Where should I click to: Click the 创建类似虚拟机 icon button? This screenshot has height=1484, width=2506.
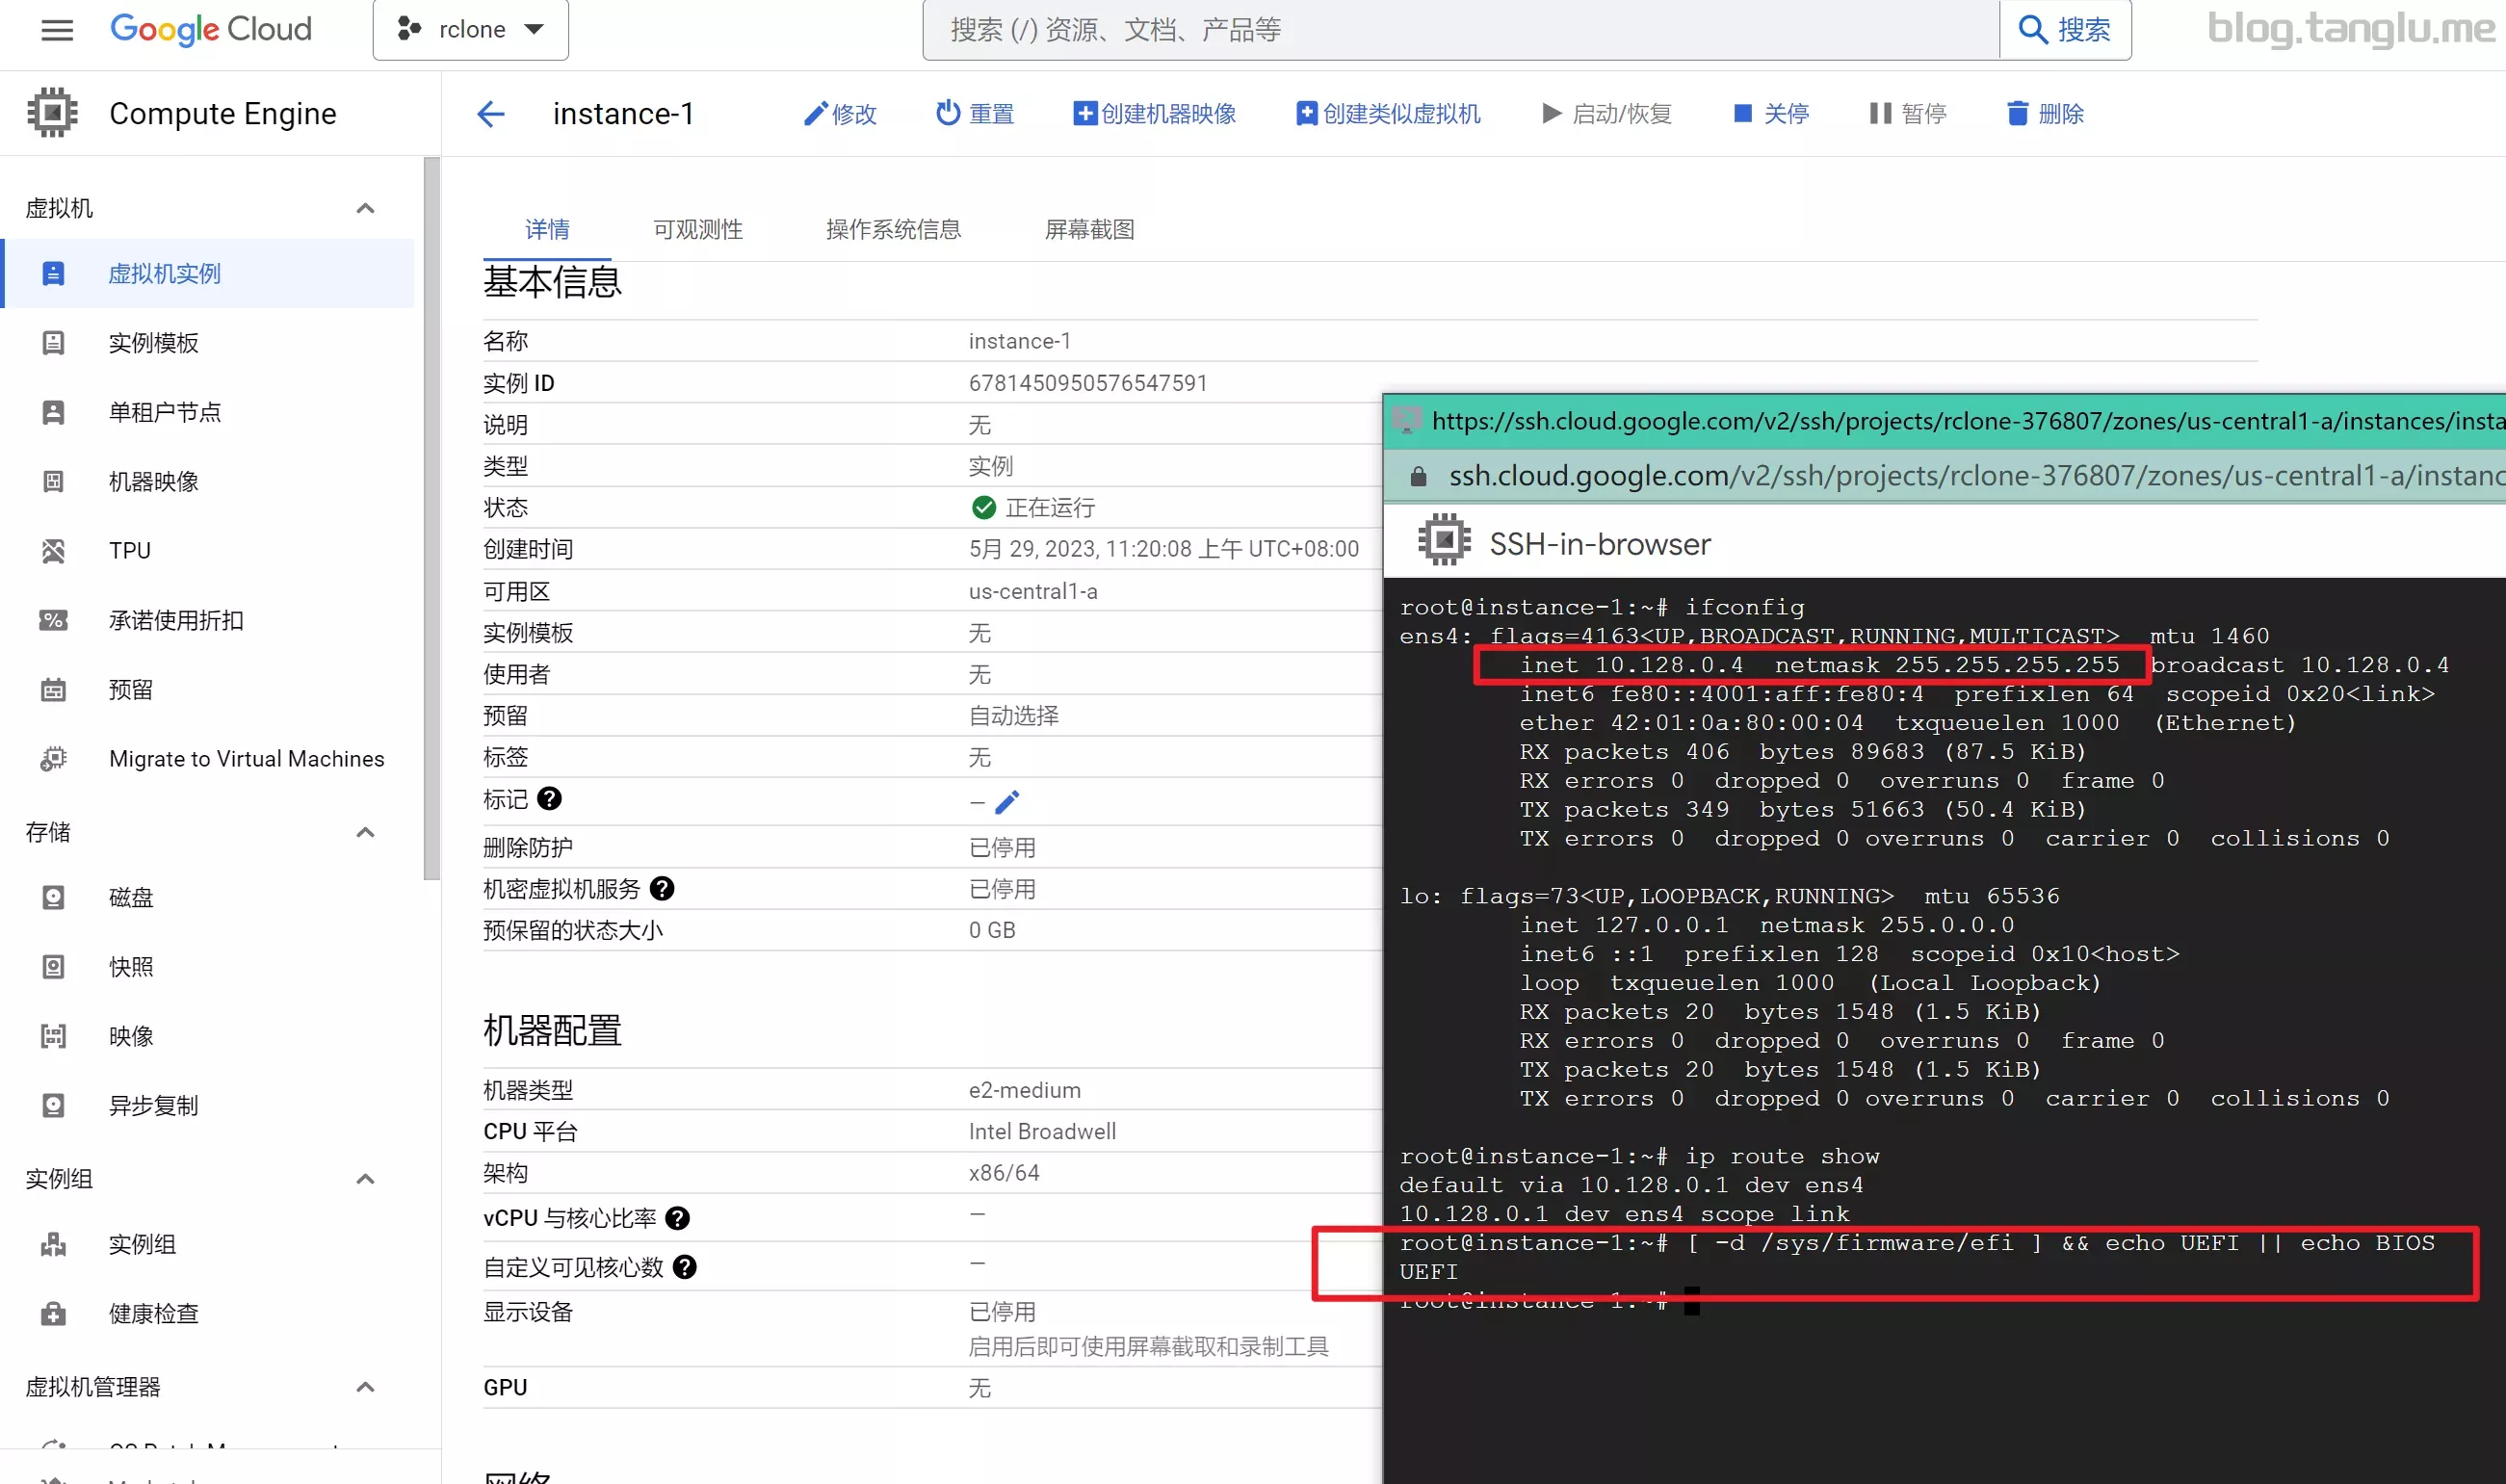[x=1303, y=113]
